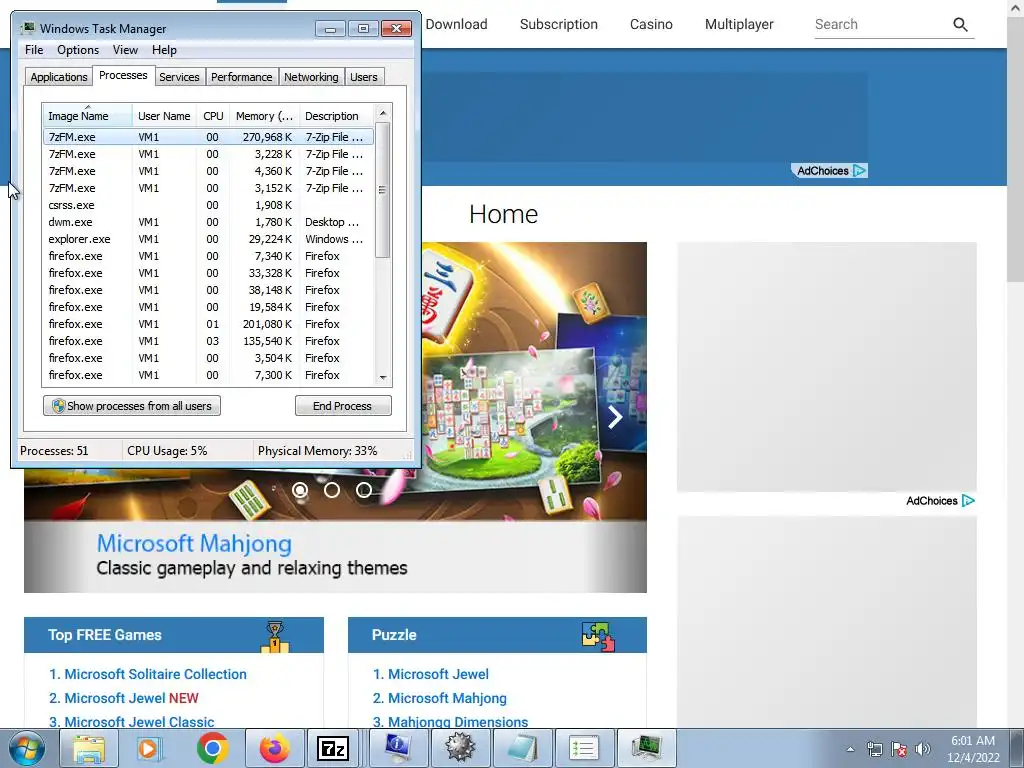Launch Windows Media Player from taskbar
This screenshot has height=768, width=1024.
pos(150,748)
